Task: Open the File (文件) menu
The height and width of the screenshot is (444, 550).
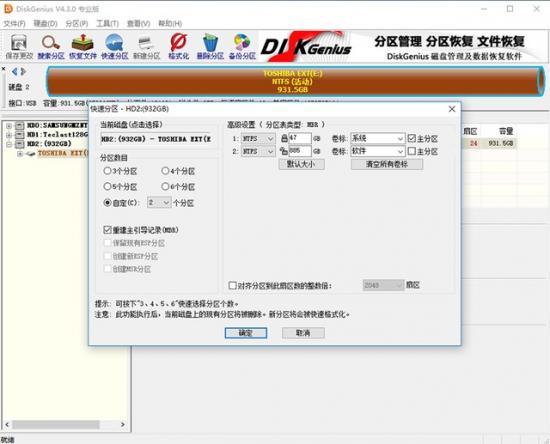Action: click(14, 23)
